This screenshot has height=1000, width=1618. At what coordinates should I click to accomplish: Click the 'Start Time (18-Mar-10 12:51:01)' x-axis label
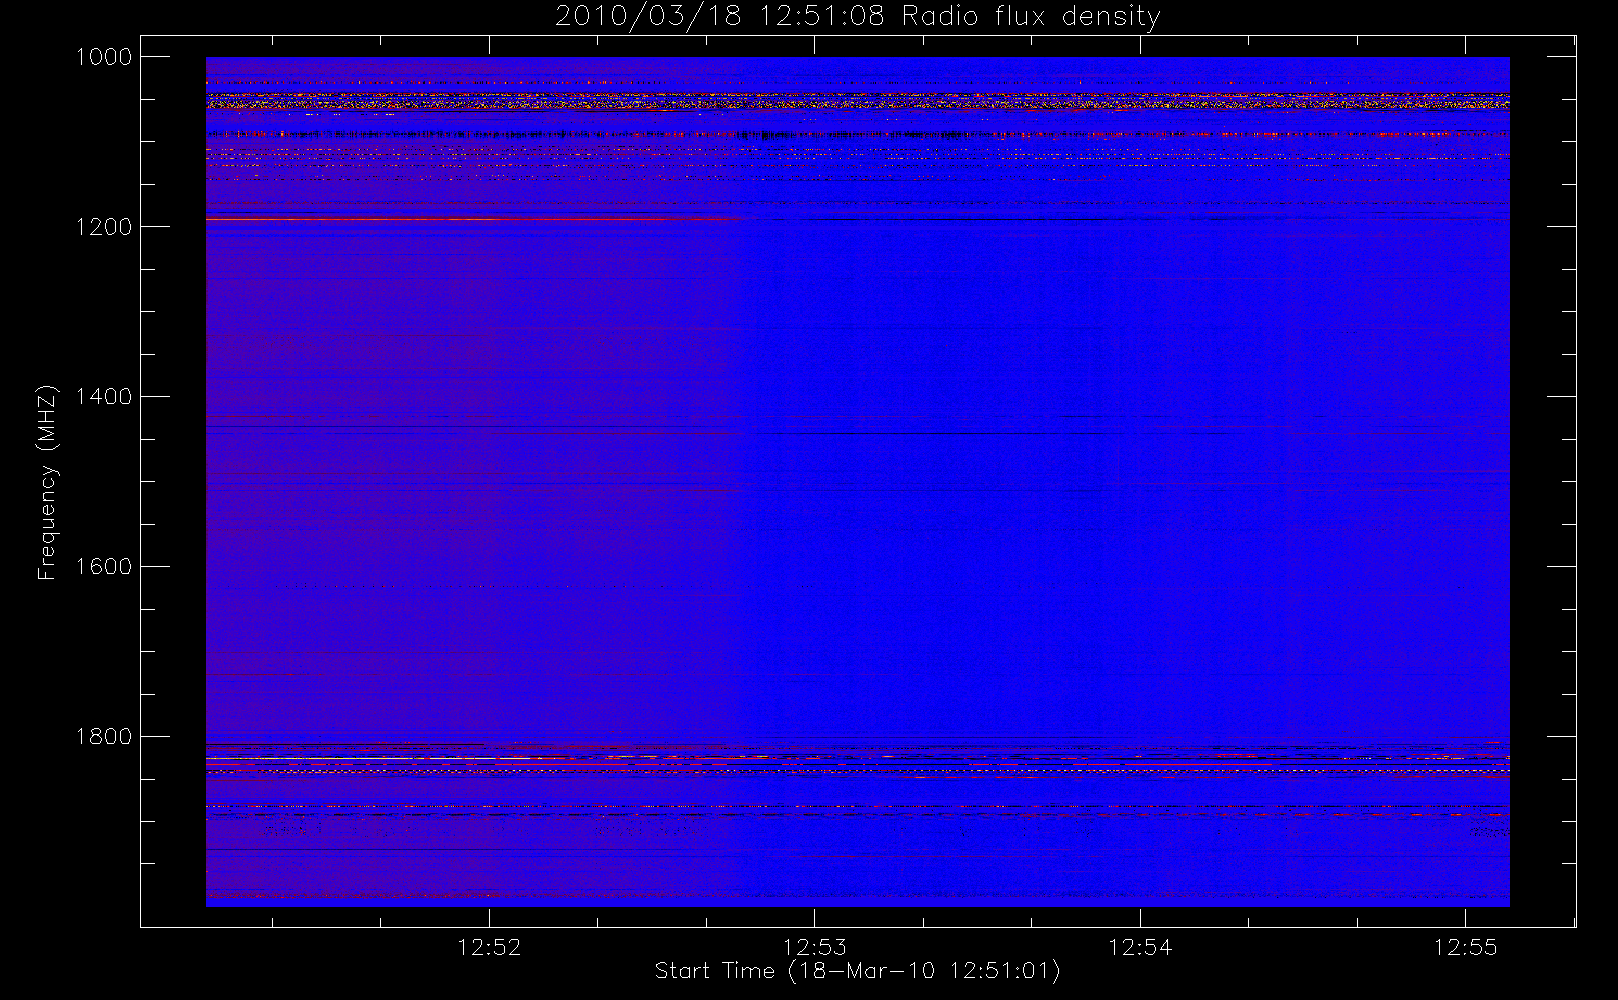857,970
